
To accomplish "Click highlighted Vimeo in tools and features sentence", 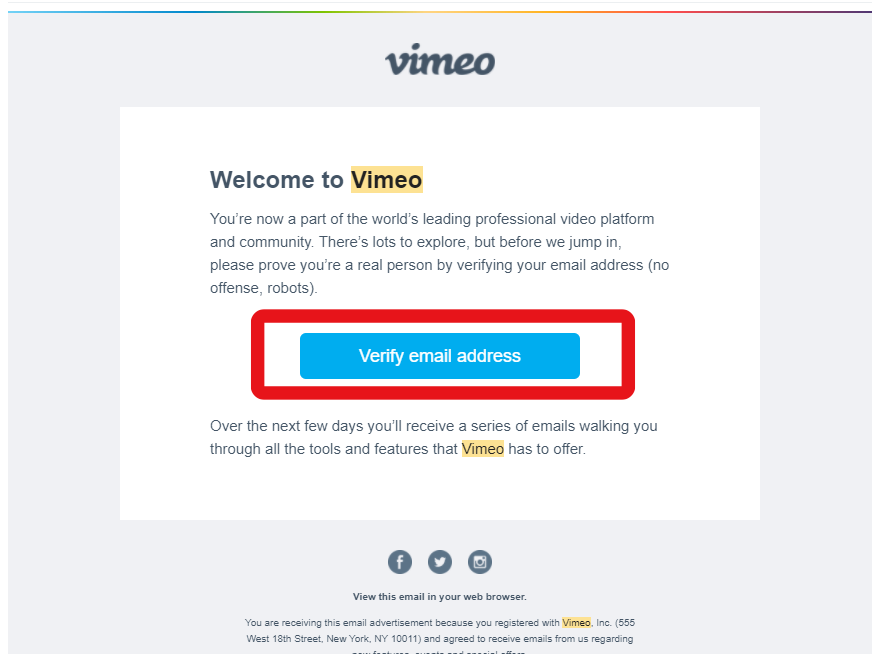I will 483,449.
